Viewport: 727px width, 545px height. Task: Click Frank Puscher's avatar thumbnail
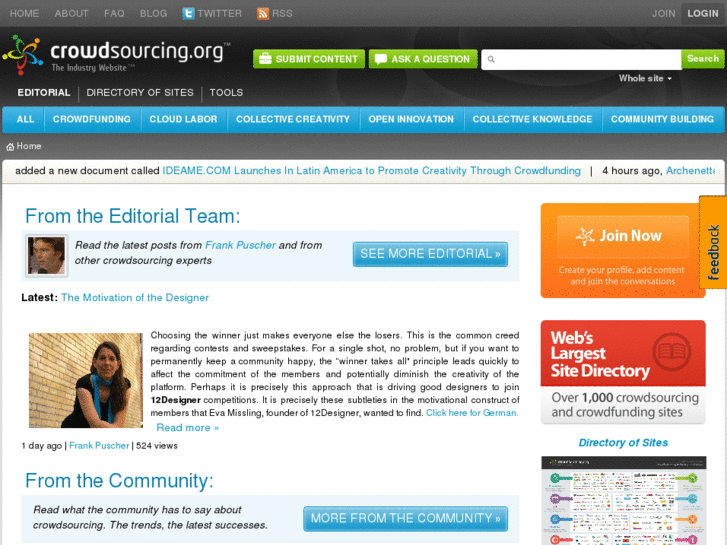(46, 255)
